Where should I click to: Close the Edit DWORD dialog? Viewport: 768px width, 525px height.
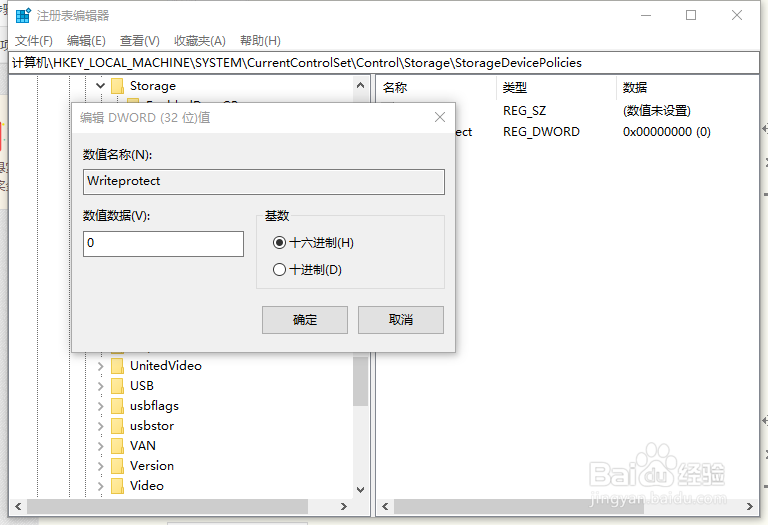click(x=440, y=117)
